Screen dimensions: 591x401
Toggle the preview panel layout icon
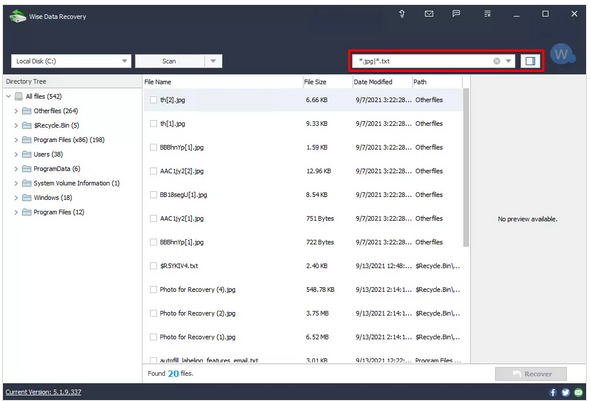(530, 61)
